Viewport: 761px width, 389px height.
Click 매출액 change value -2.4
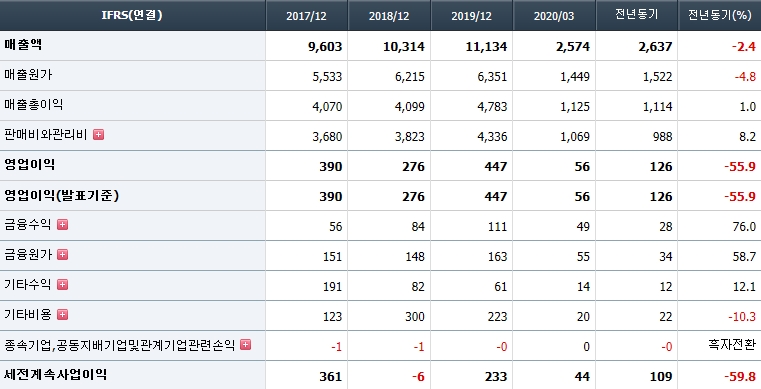[x=744, y=47]
